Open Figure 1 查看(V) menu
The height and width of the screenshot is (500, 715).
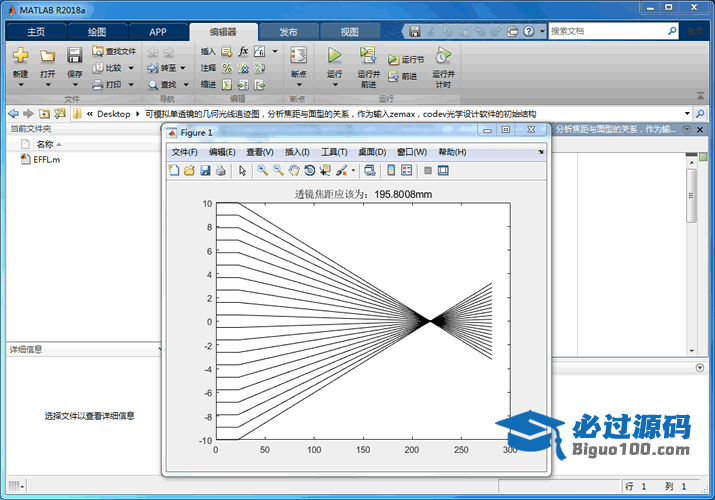(260, 152)
